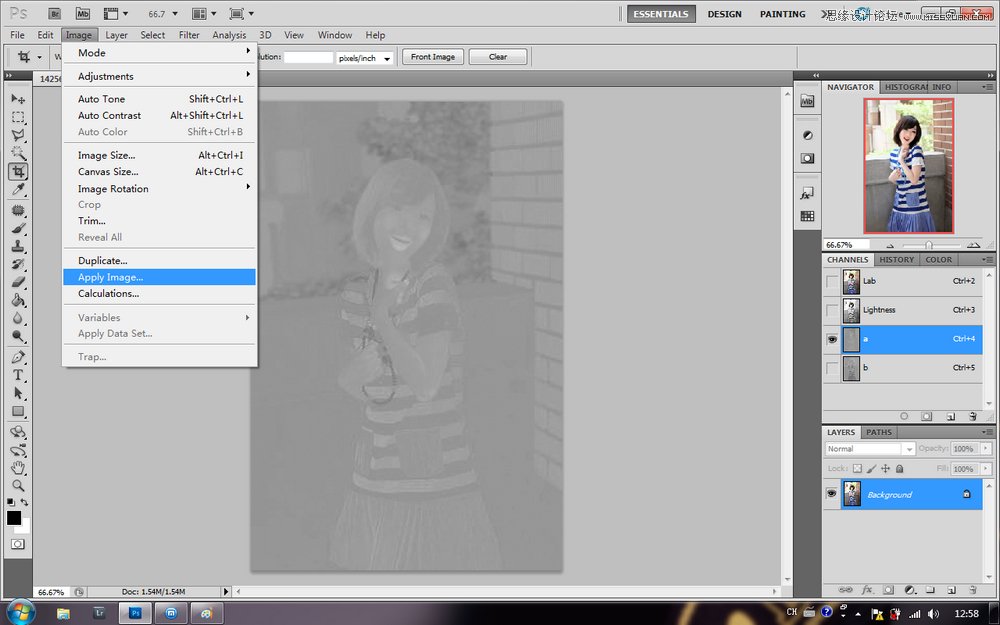This screenshot has height=625, width=1000.
Task: Click the Navigator zoom slider
Action: click(928, 245)
